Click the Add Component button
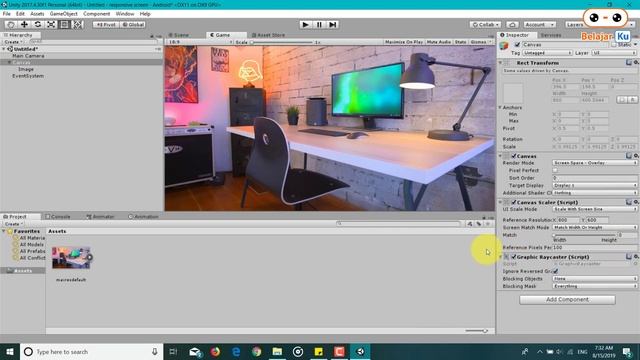 567,300
